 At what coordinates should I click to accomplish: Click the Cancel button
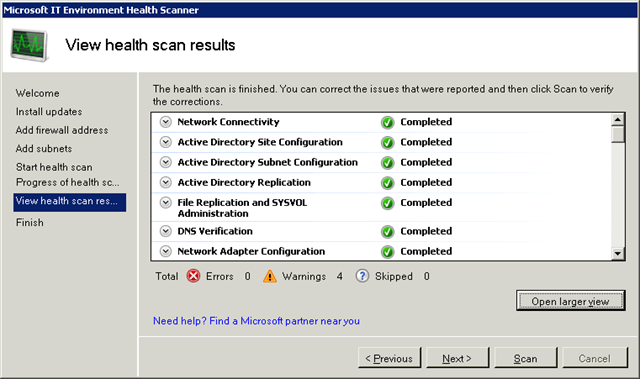[x=595, y=358]
